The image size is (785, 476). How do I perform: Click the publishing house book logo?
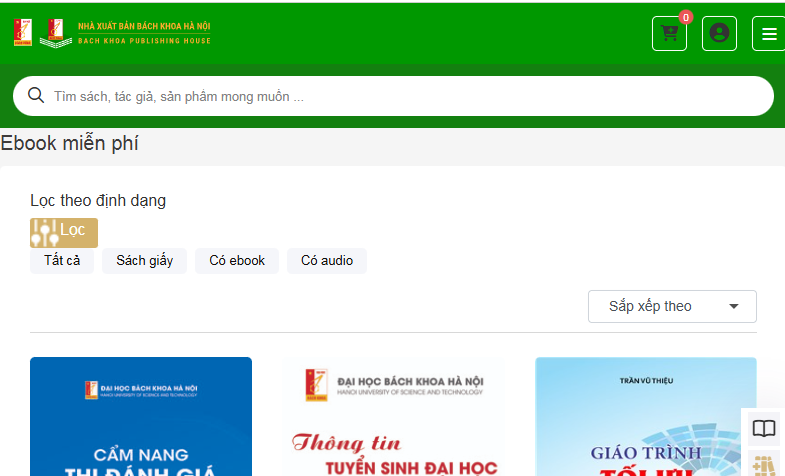click(x=56, y=34)
